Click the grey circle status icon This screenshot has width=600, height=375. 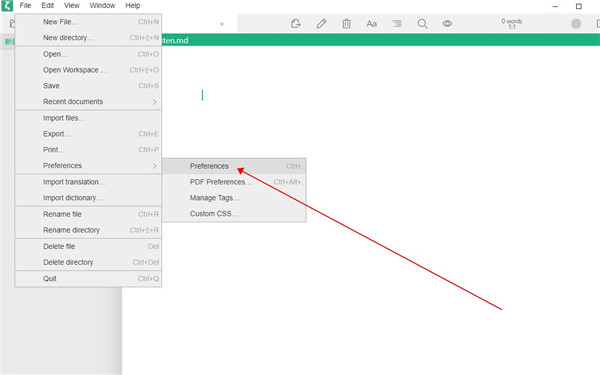576,24
